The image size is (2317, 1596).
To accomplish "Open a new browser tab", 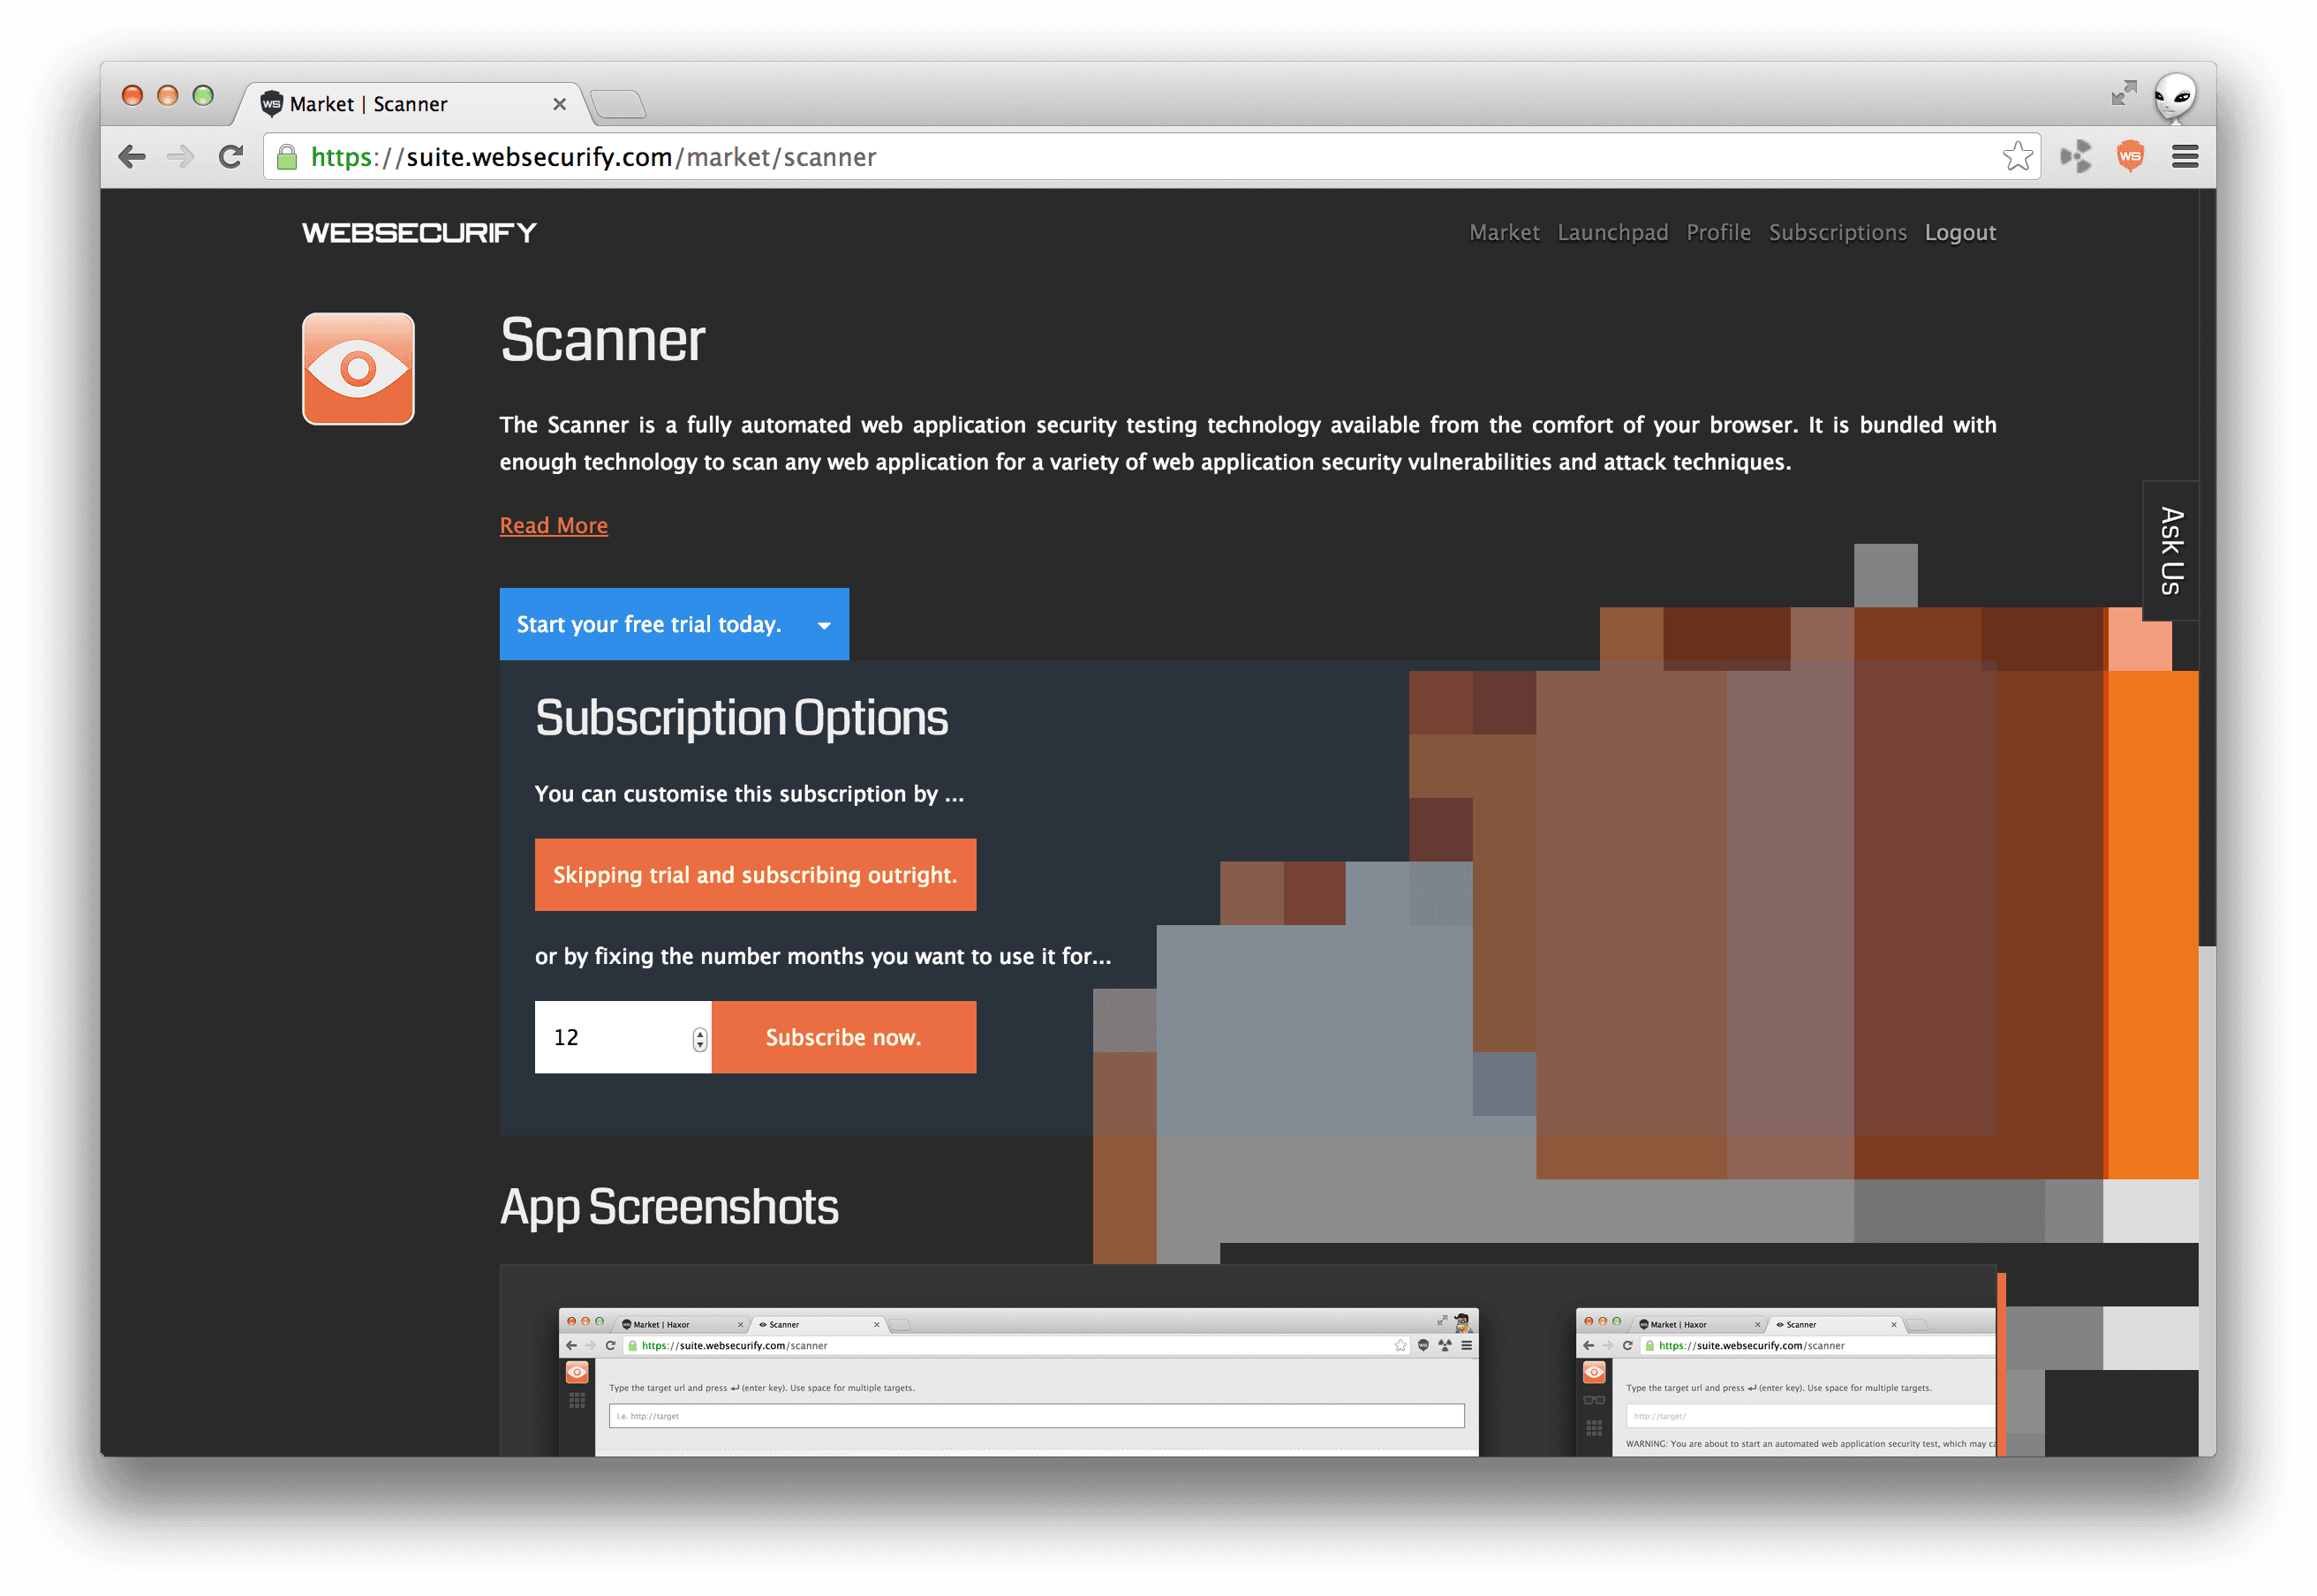I will tap(618, 104).
